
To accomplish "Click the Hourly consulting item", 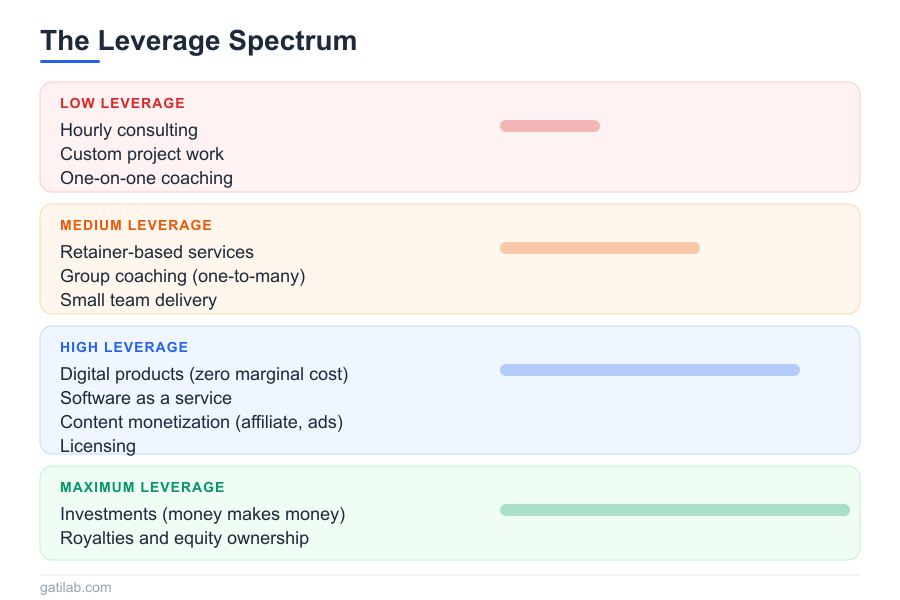I will pos(129,130).
